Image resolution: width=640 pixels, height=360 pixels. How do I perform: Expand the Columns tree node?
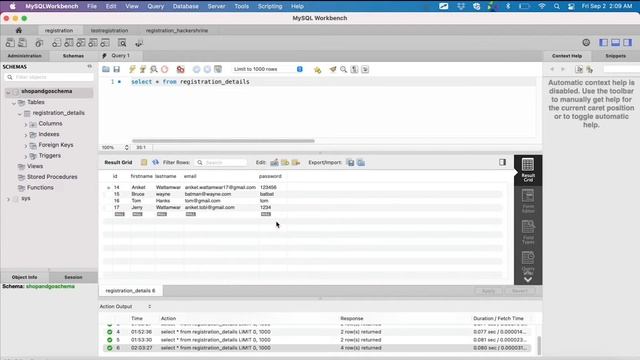coord(26,124)
